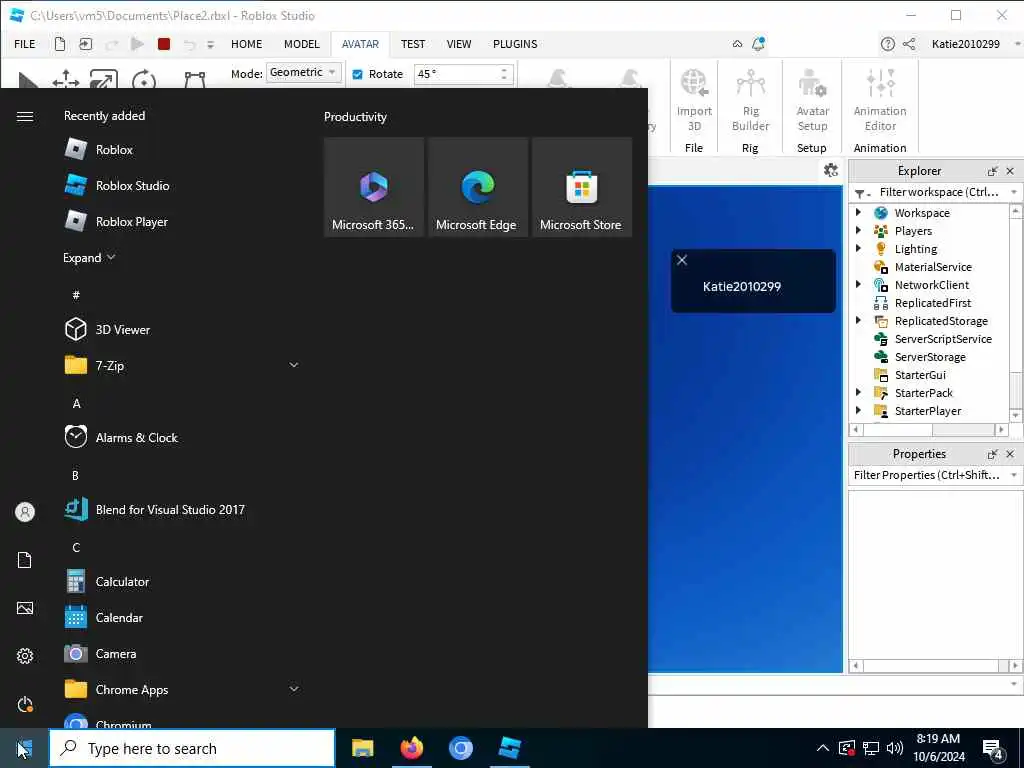Viewport: 1024px width, 768px height.
Task: Click the Windows Start button
Action: (x=24, y=748)
